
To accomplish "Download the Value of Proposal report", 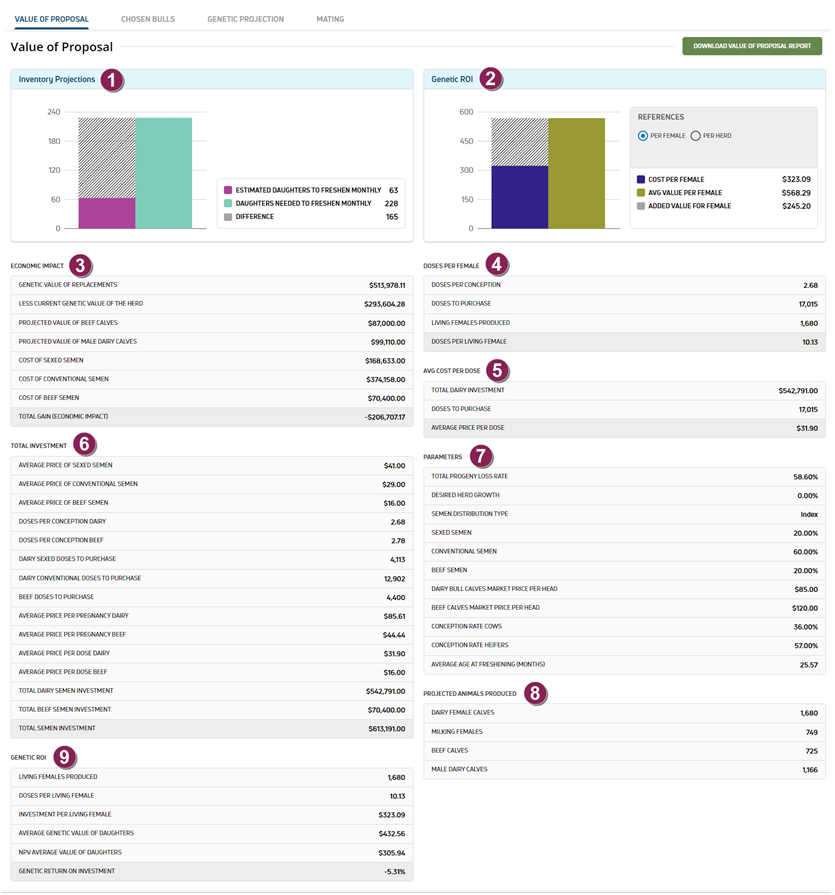I will (x=751, y=46).
